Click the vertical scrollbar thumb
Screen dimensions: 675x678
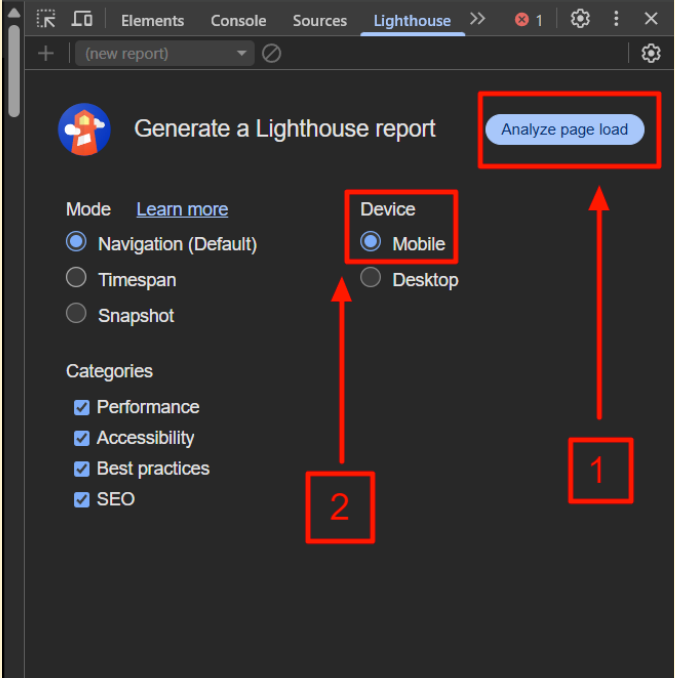(14, 71)
